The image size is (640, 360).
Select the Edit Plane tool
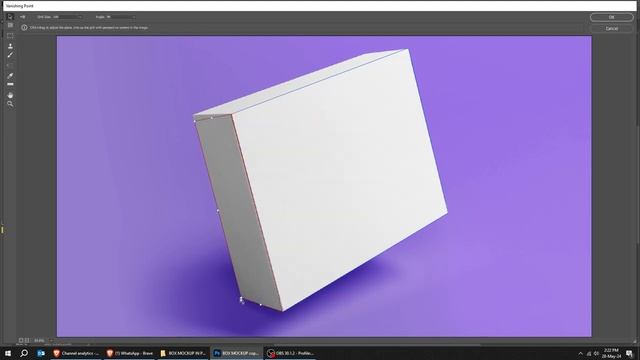(10, 17)
